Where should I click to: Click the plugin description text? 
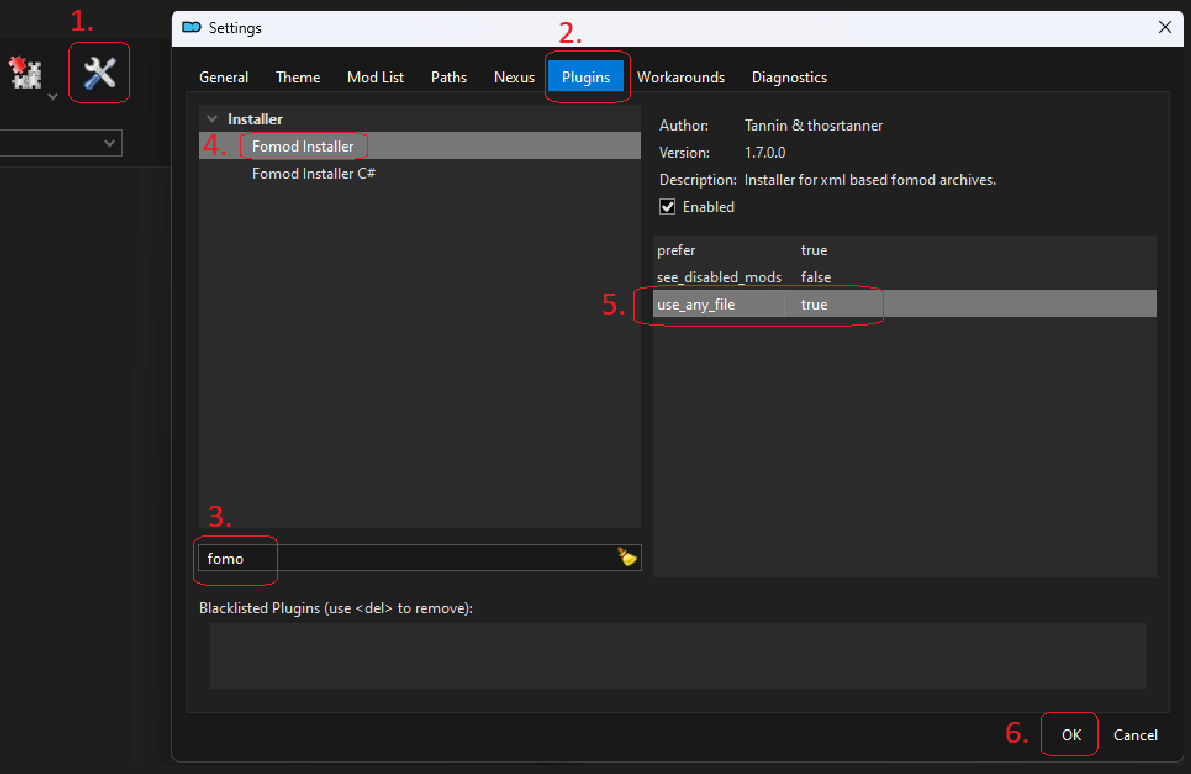(870, 180)
